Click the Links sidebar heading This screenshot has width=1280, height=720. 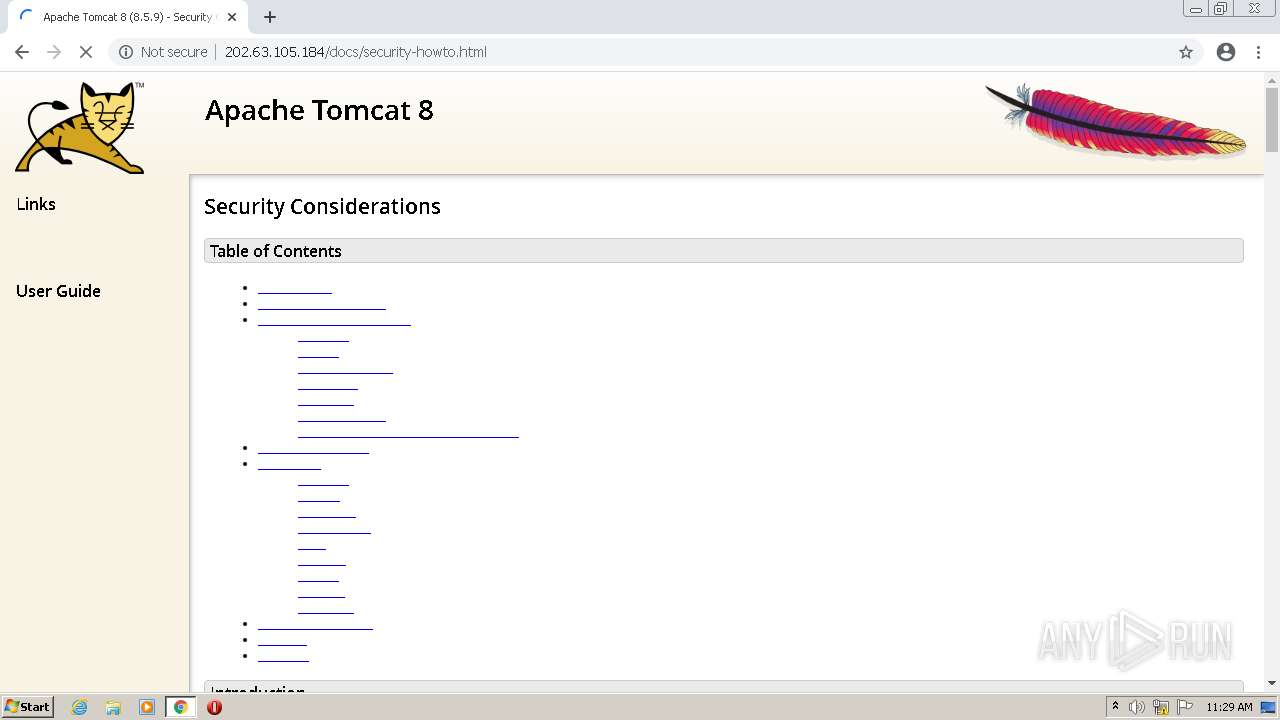(x=36, y=204)
